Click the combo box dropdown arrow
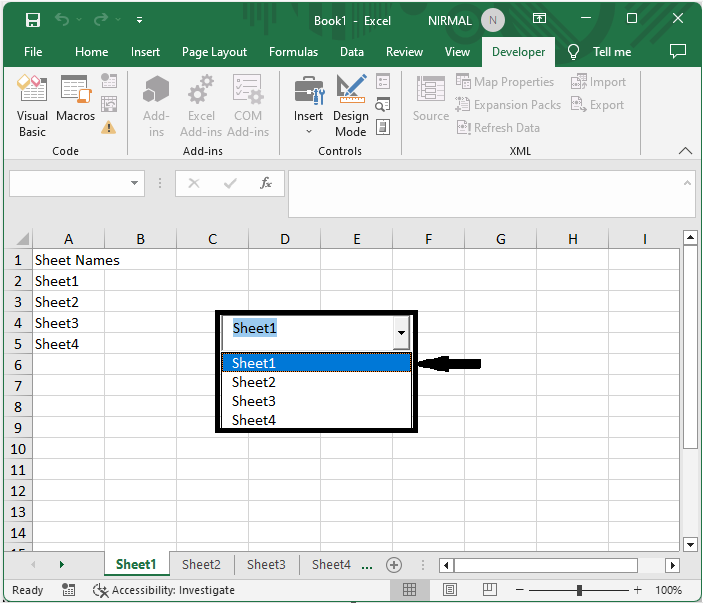 point(401,333)
